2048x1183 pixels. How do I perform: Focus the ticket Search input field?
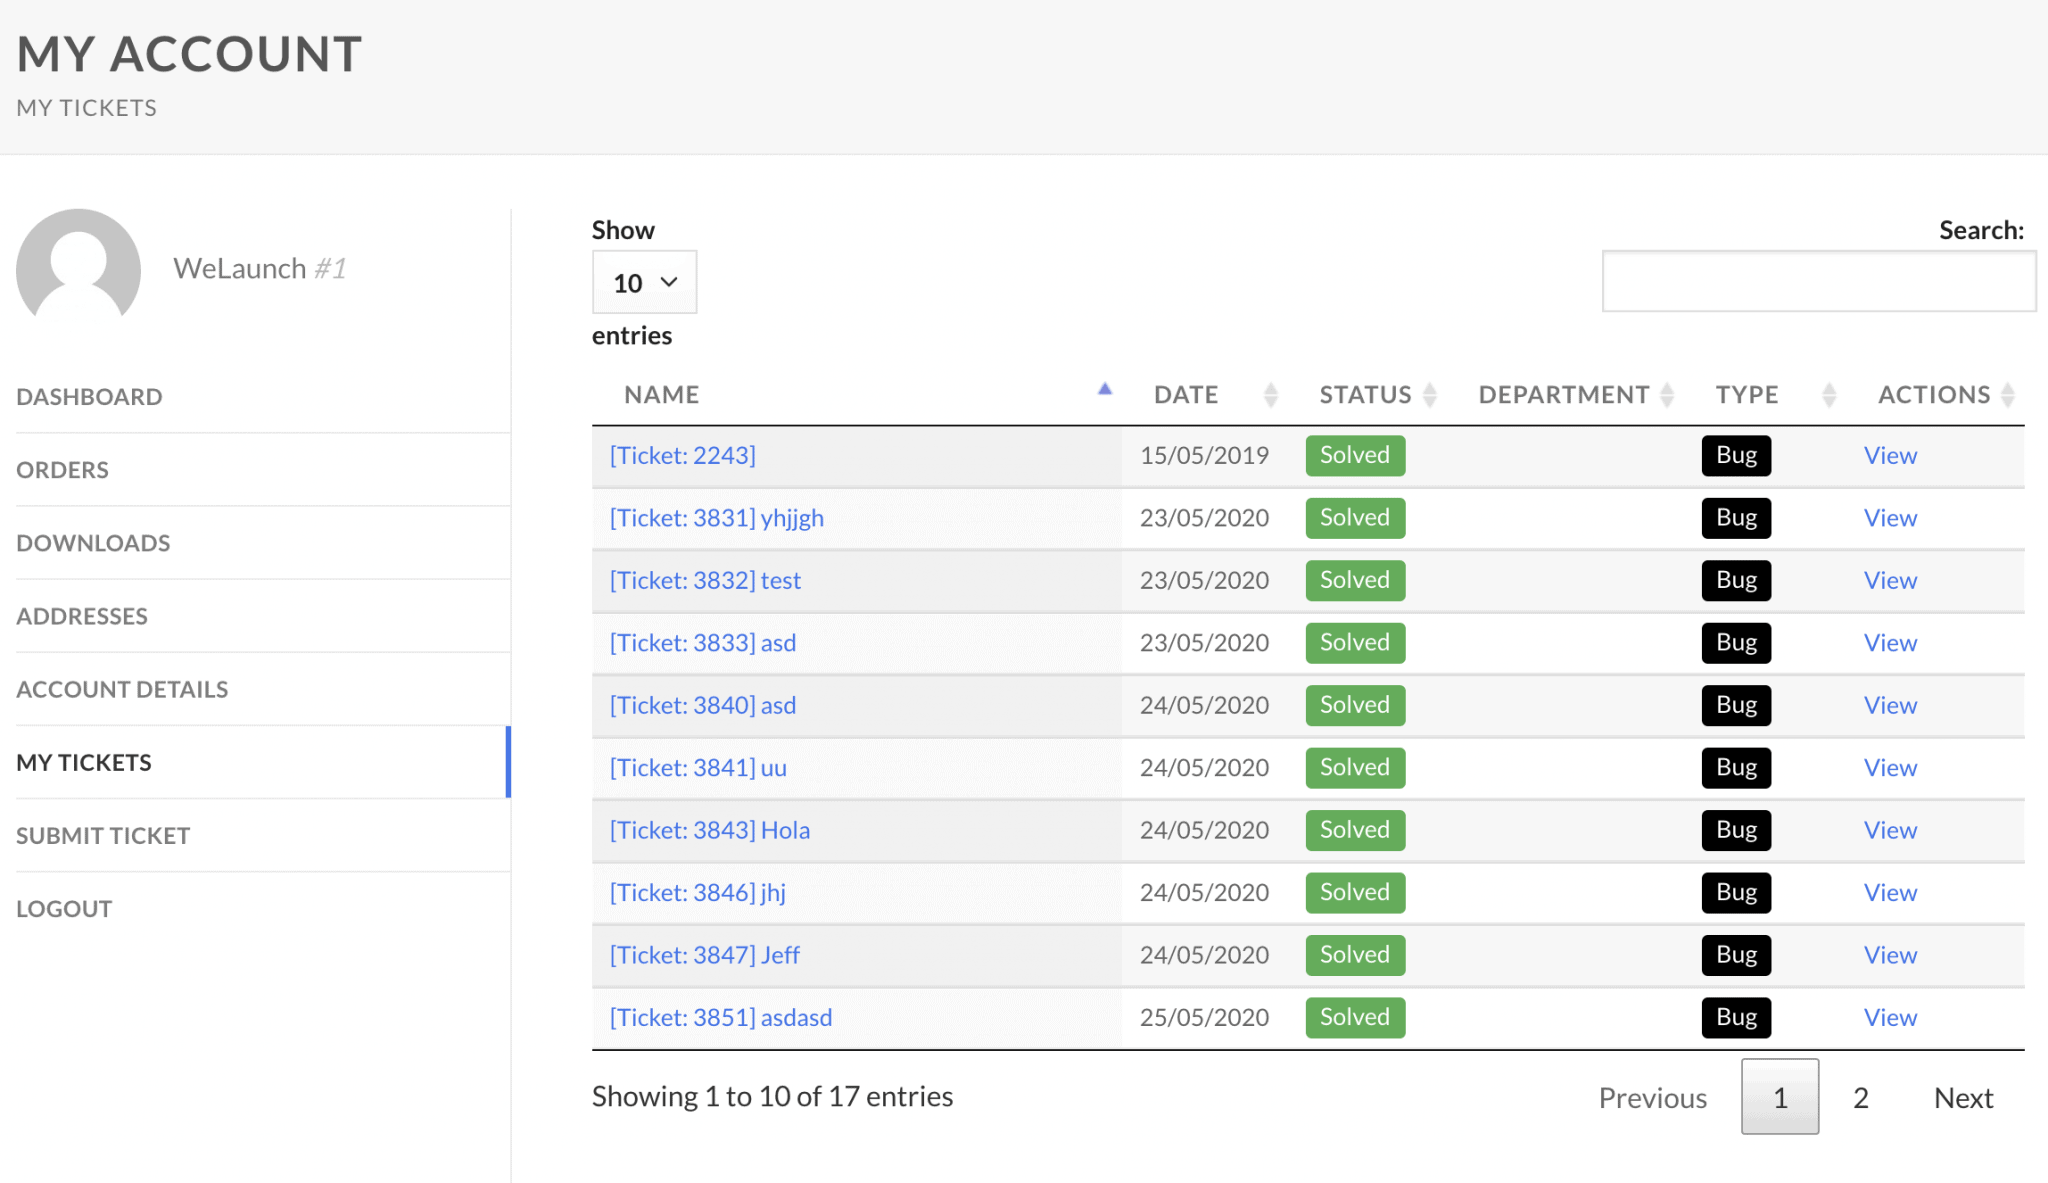point(1818,282)
